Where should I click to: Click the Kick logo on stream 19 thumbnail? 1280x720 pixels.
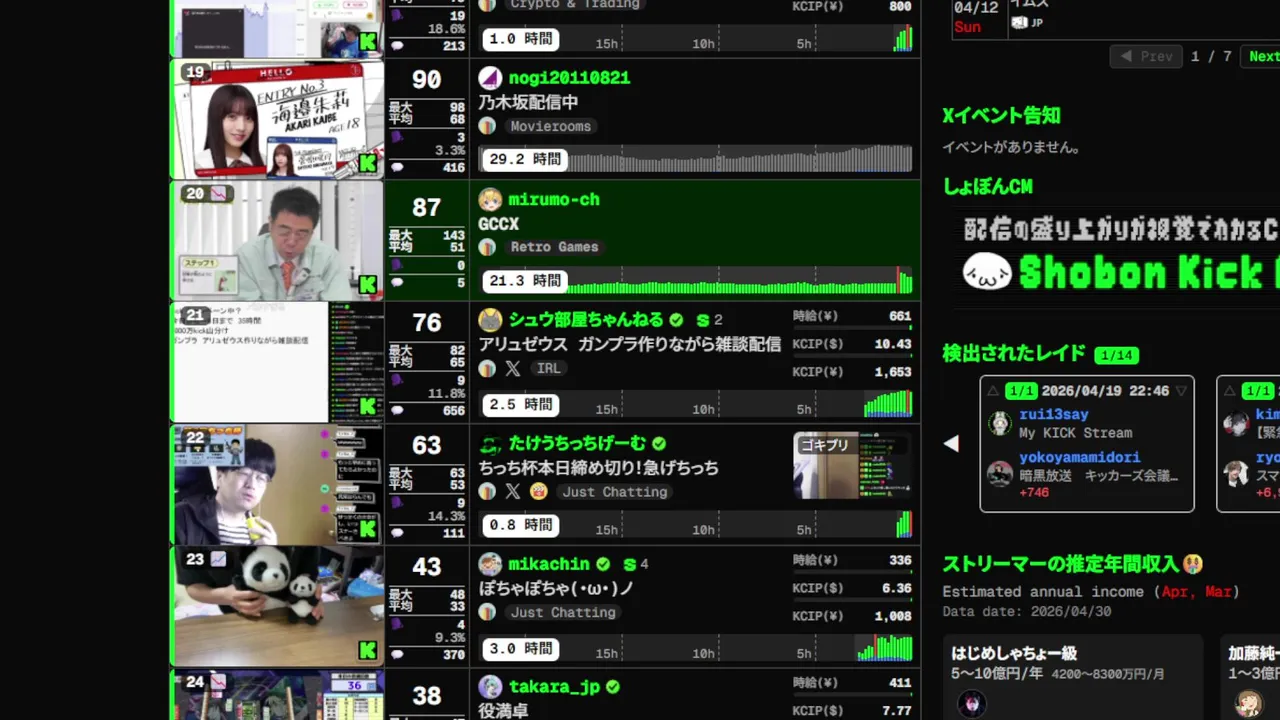click(368, 163)
